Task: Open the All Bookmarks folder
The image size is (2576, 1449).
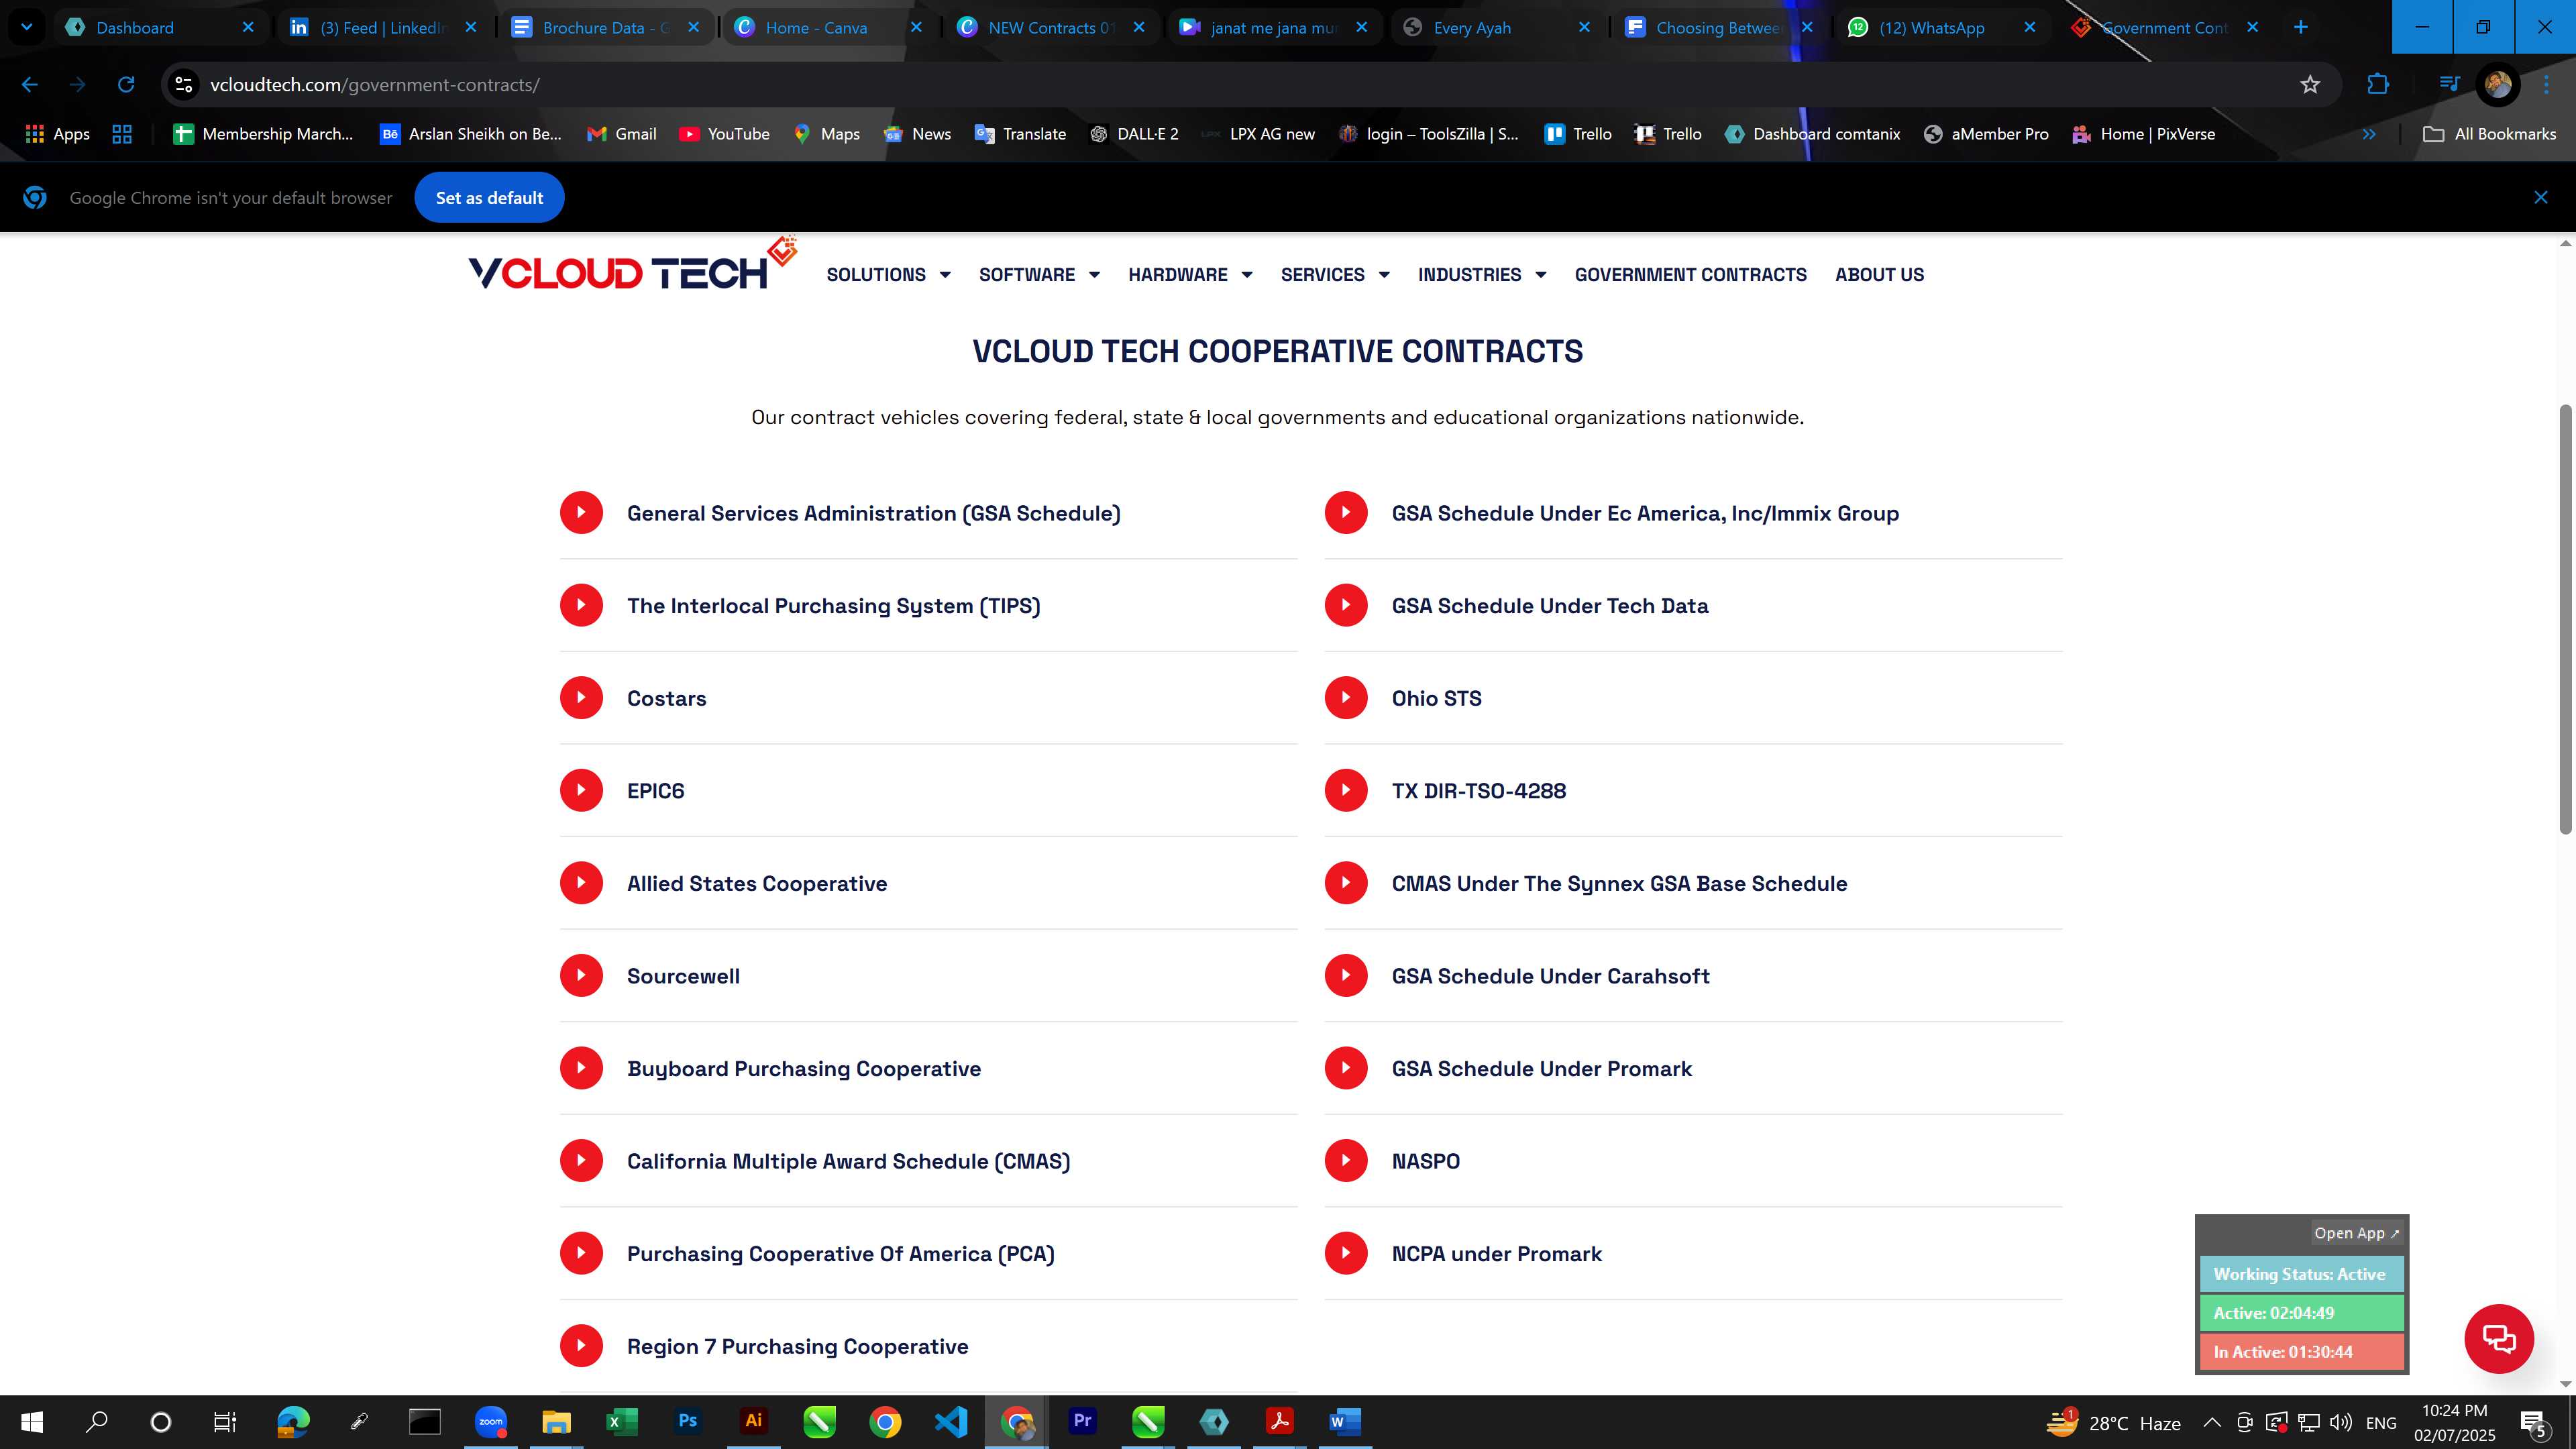Action: point(2489,134)
